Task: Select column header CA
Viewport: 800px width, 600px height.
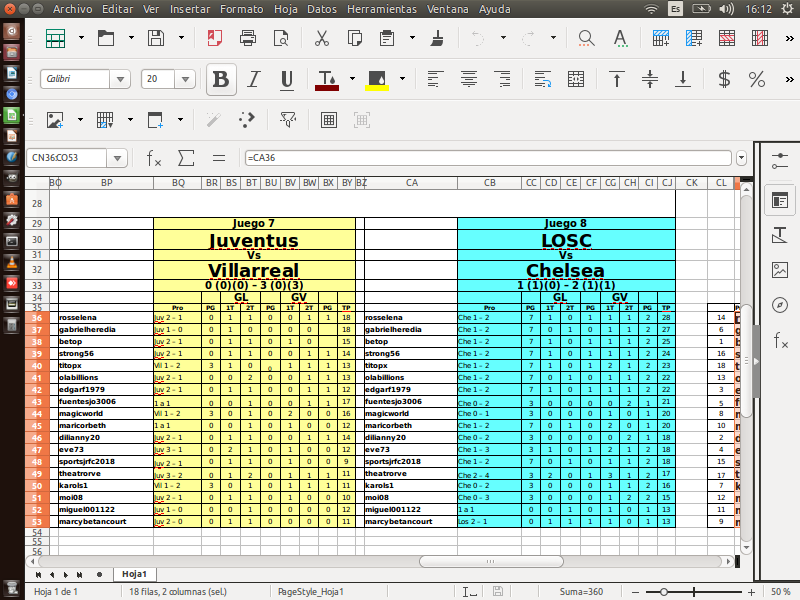Action: pyautogui.click(x=411, y=183)
